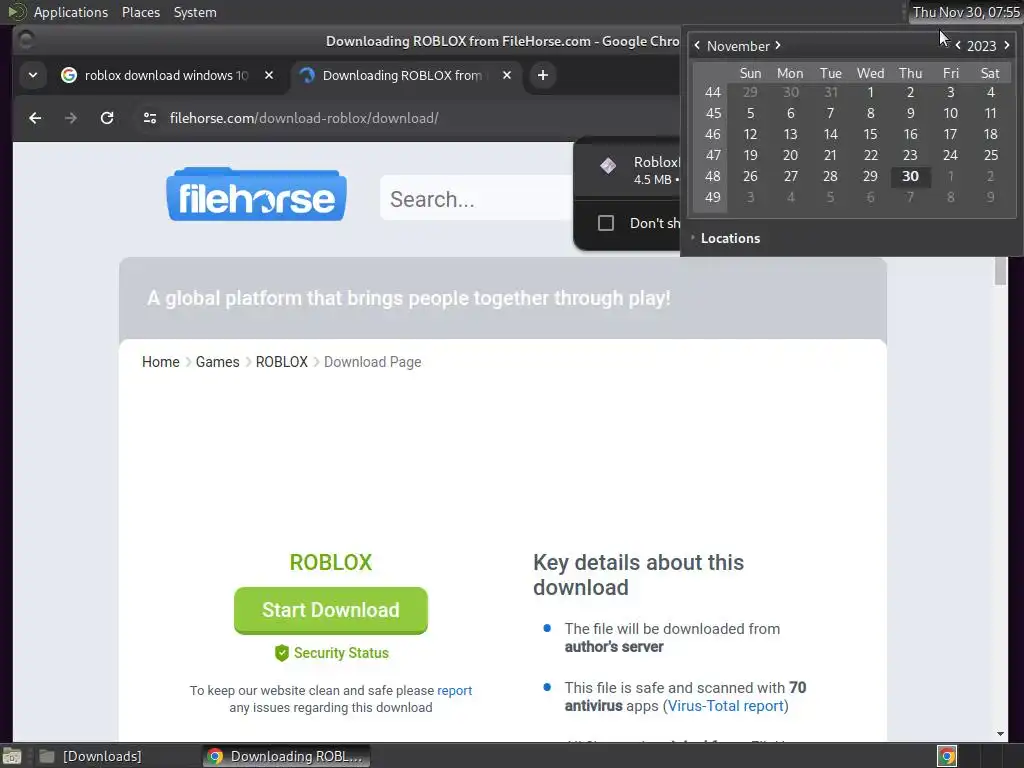Select November 24 in the calendar

click(950, 155)
